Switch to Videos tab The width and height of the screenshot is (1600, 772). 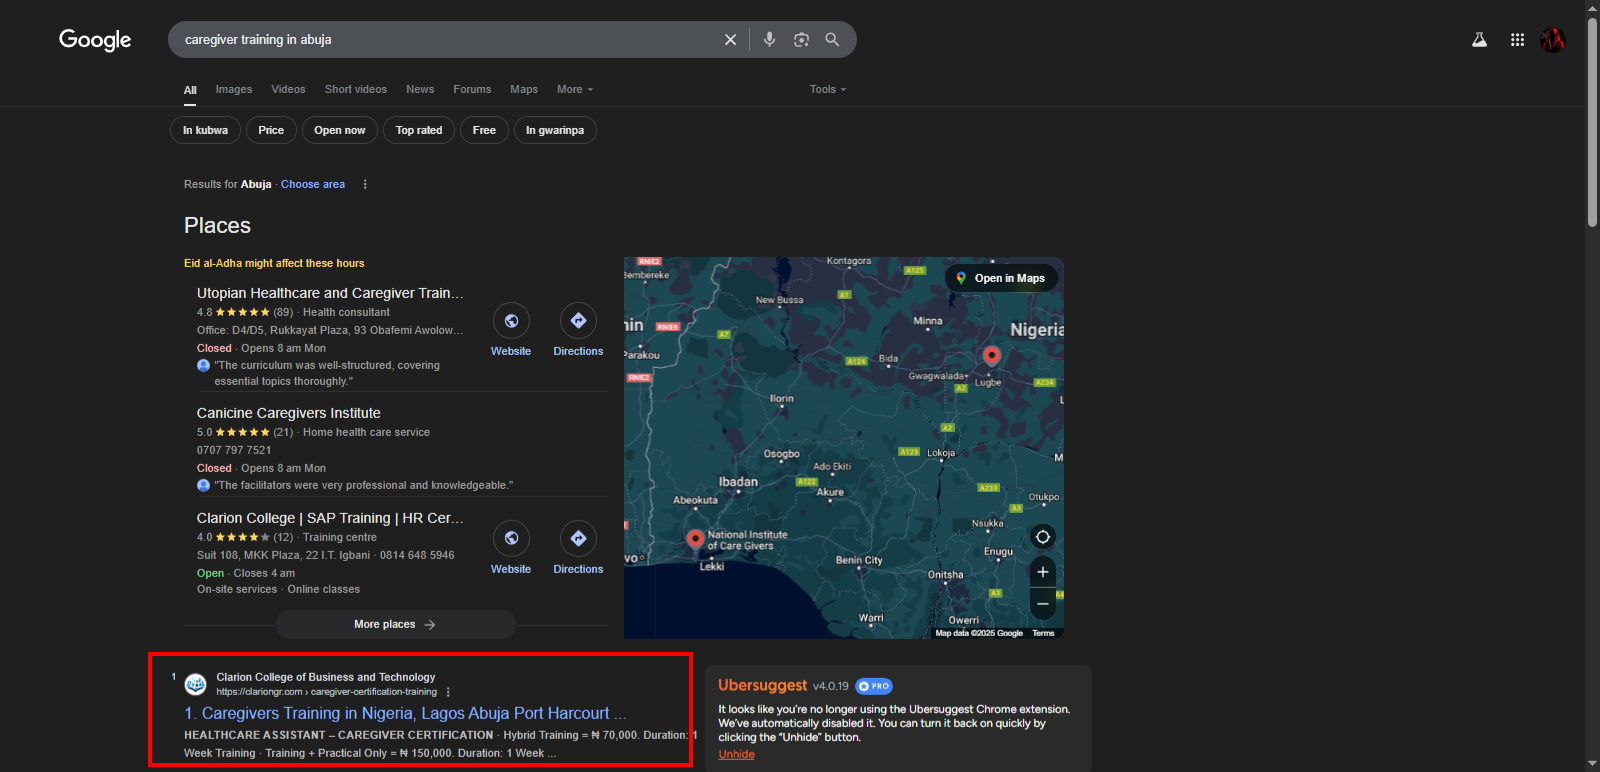point(288,89)
